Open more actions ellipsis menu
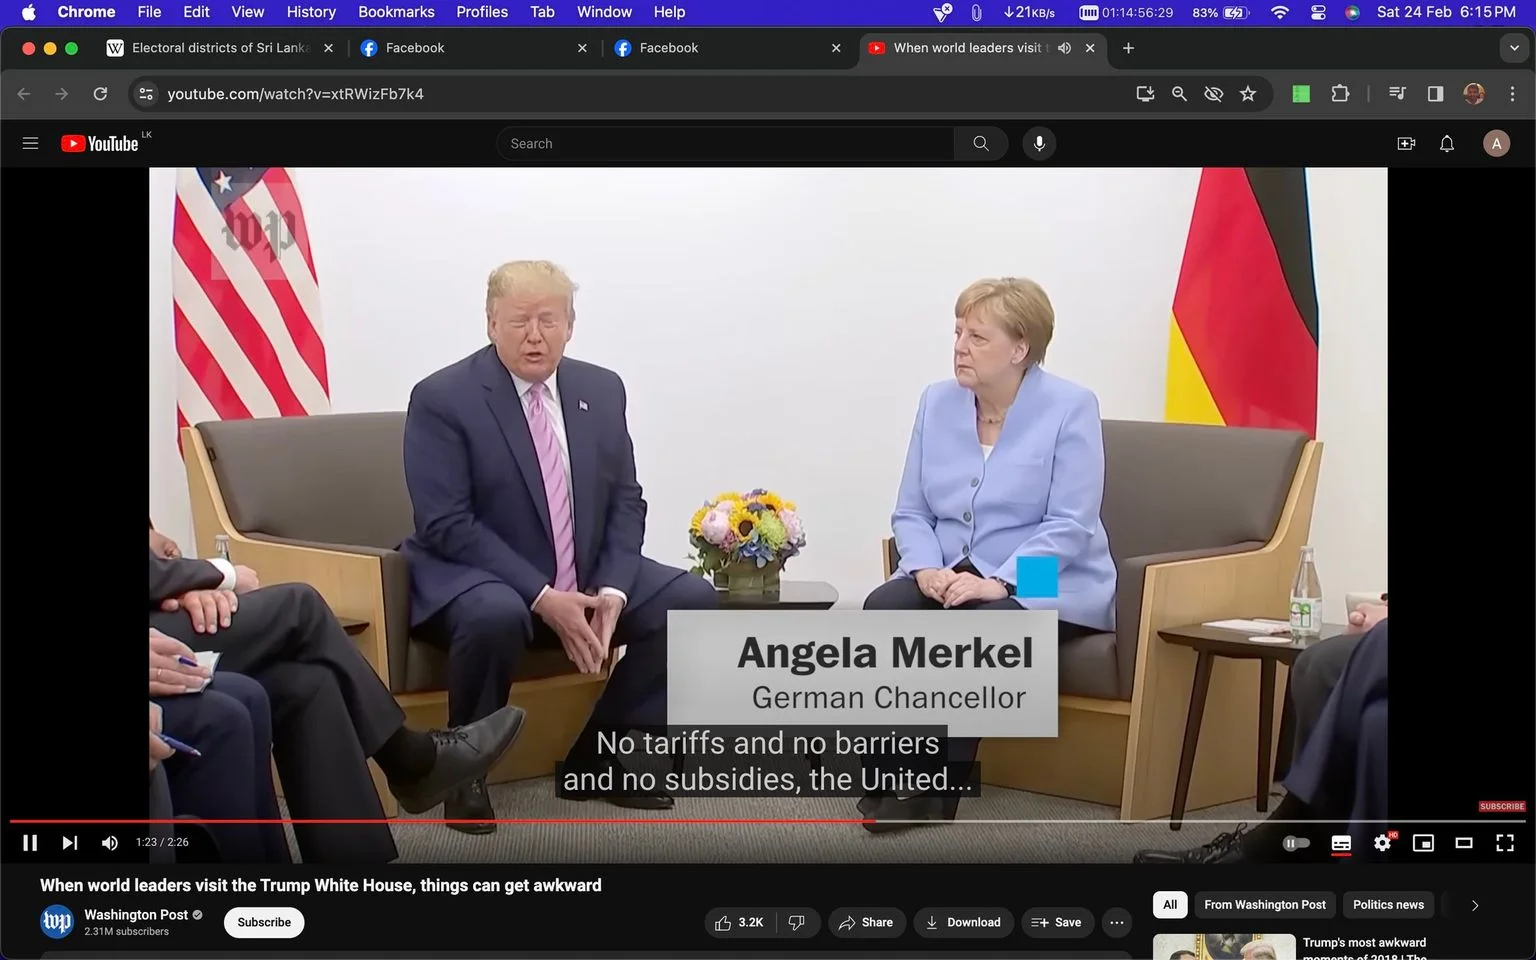1536x960 pixels. click(x=1117, y=922)
